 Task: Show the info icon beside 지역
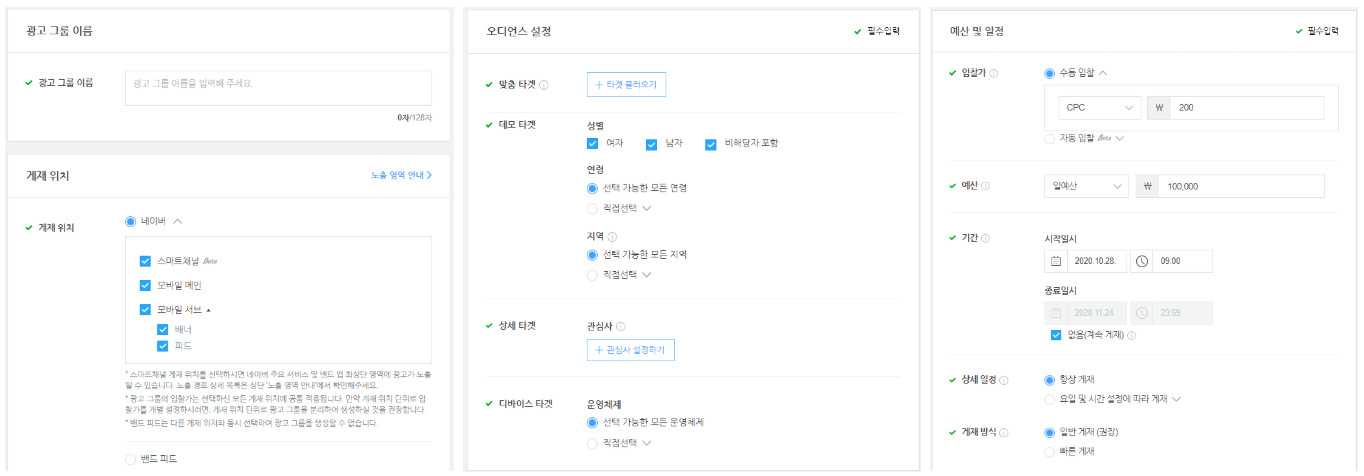pyautogui.click(x=612, y=237)
